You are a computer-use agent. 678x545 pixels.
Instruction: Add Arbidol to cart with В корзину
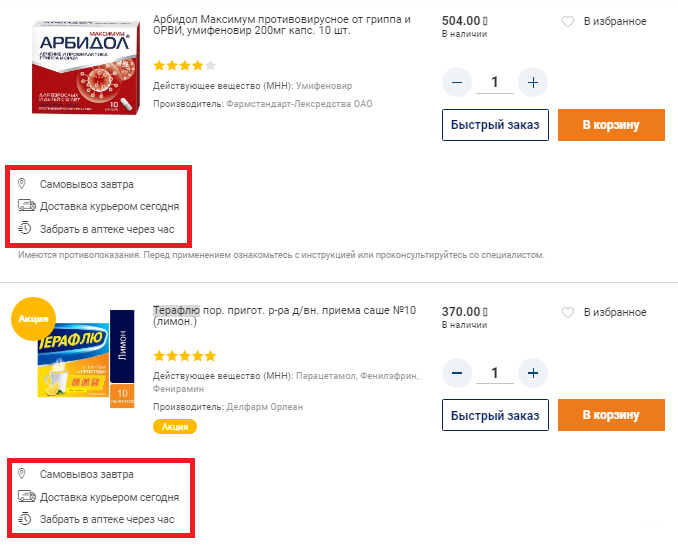pos(611,125)
